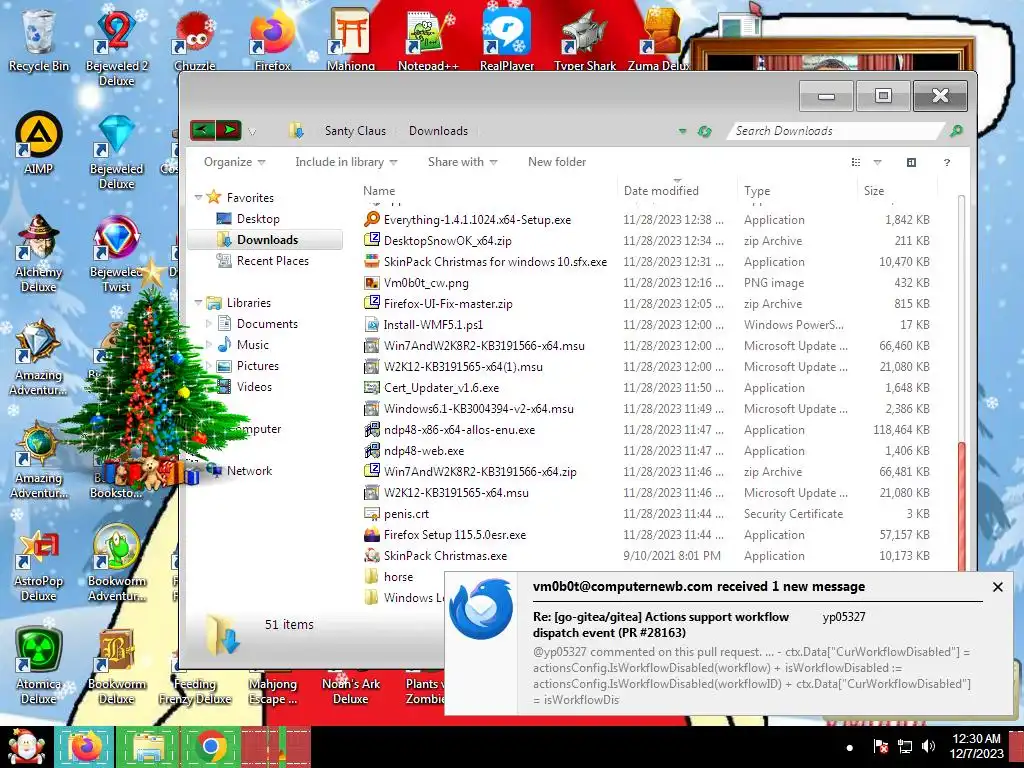Viewport: 1024px width, 768px height.
Task: Sort files by Date modified header
Action: pos(677,191)
